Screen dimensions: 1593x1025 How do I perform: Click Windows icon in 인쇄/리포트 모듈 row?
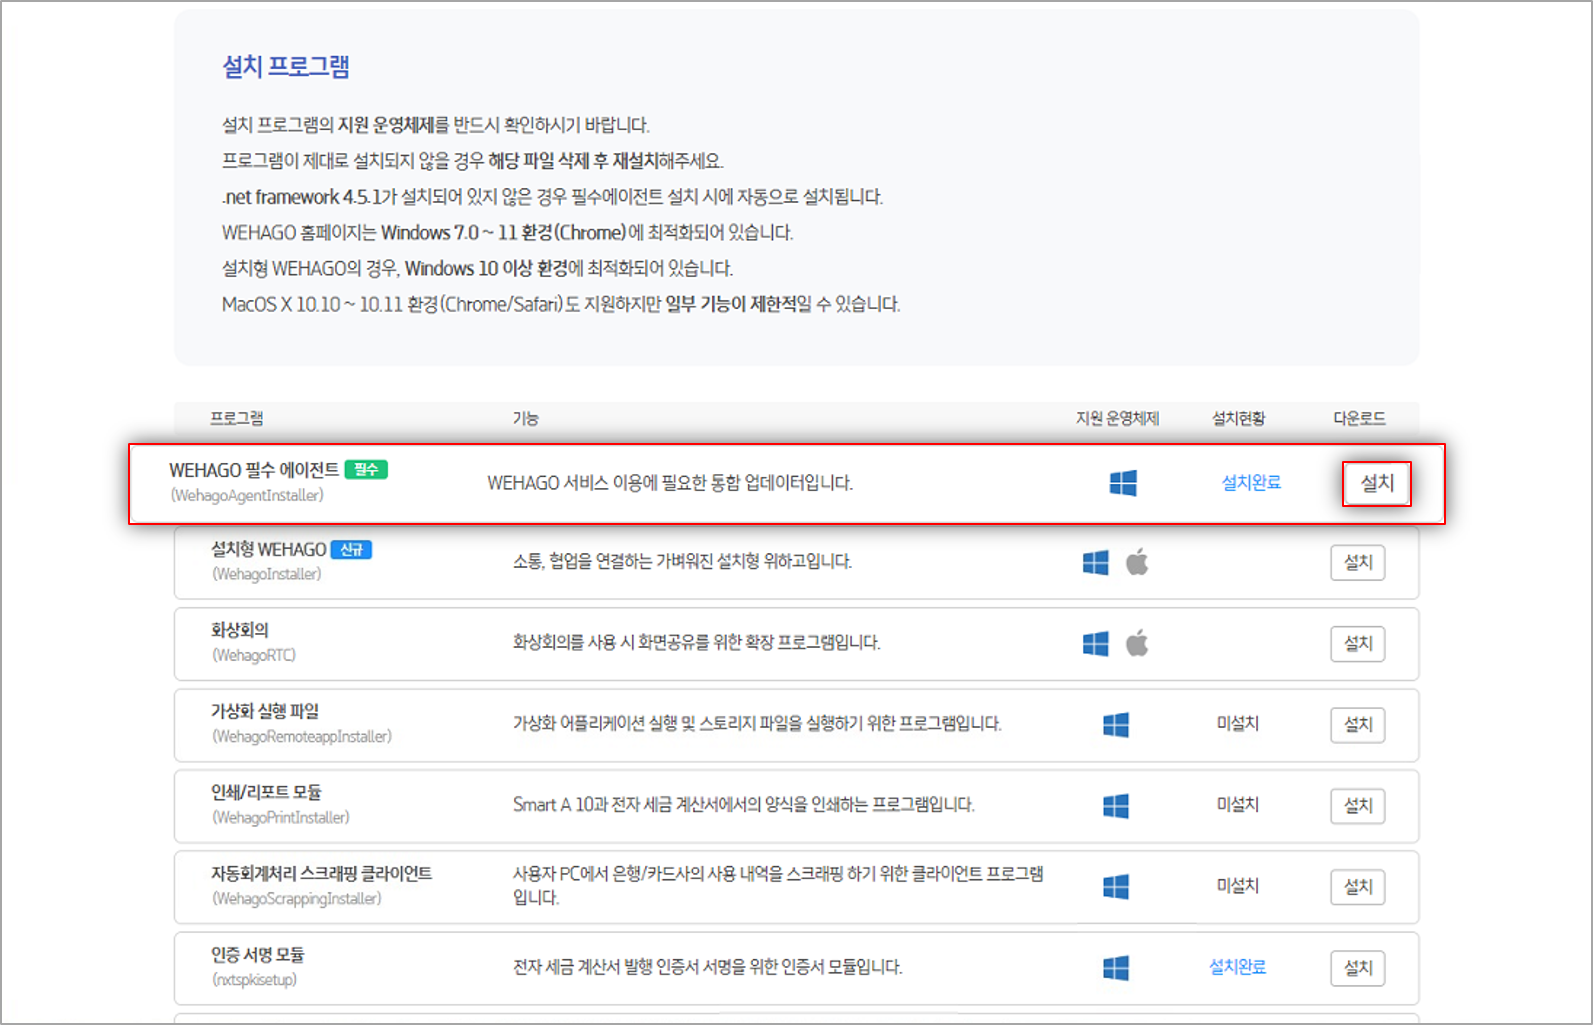point(1116,806)
